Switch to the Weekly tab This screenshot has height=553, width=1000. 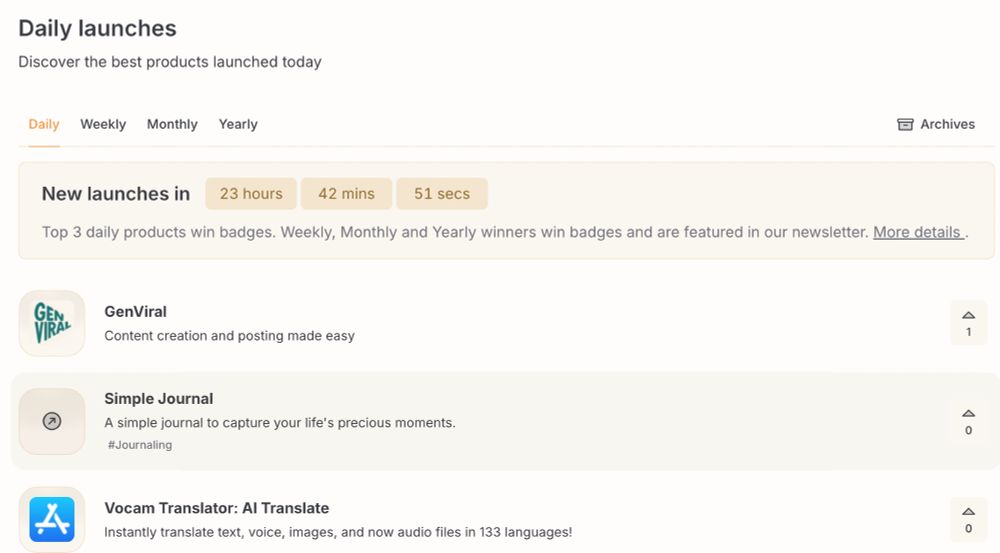coord(103,124)
